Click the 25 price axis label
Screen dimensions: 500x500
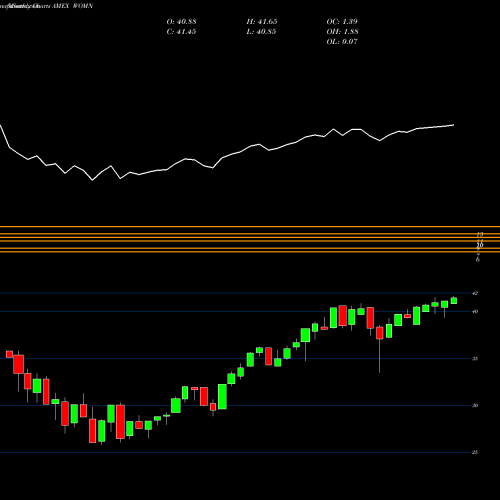coord(475,452)
